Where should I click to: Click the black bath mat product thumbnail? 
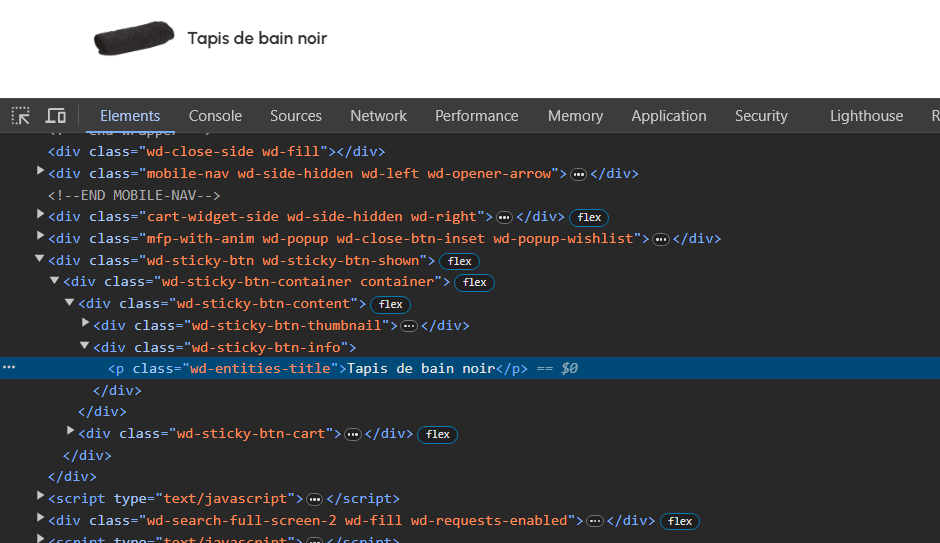point(134,38)
